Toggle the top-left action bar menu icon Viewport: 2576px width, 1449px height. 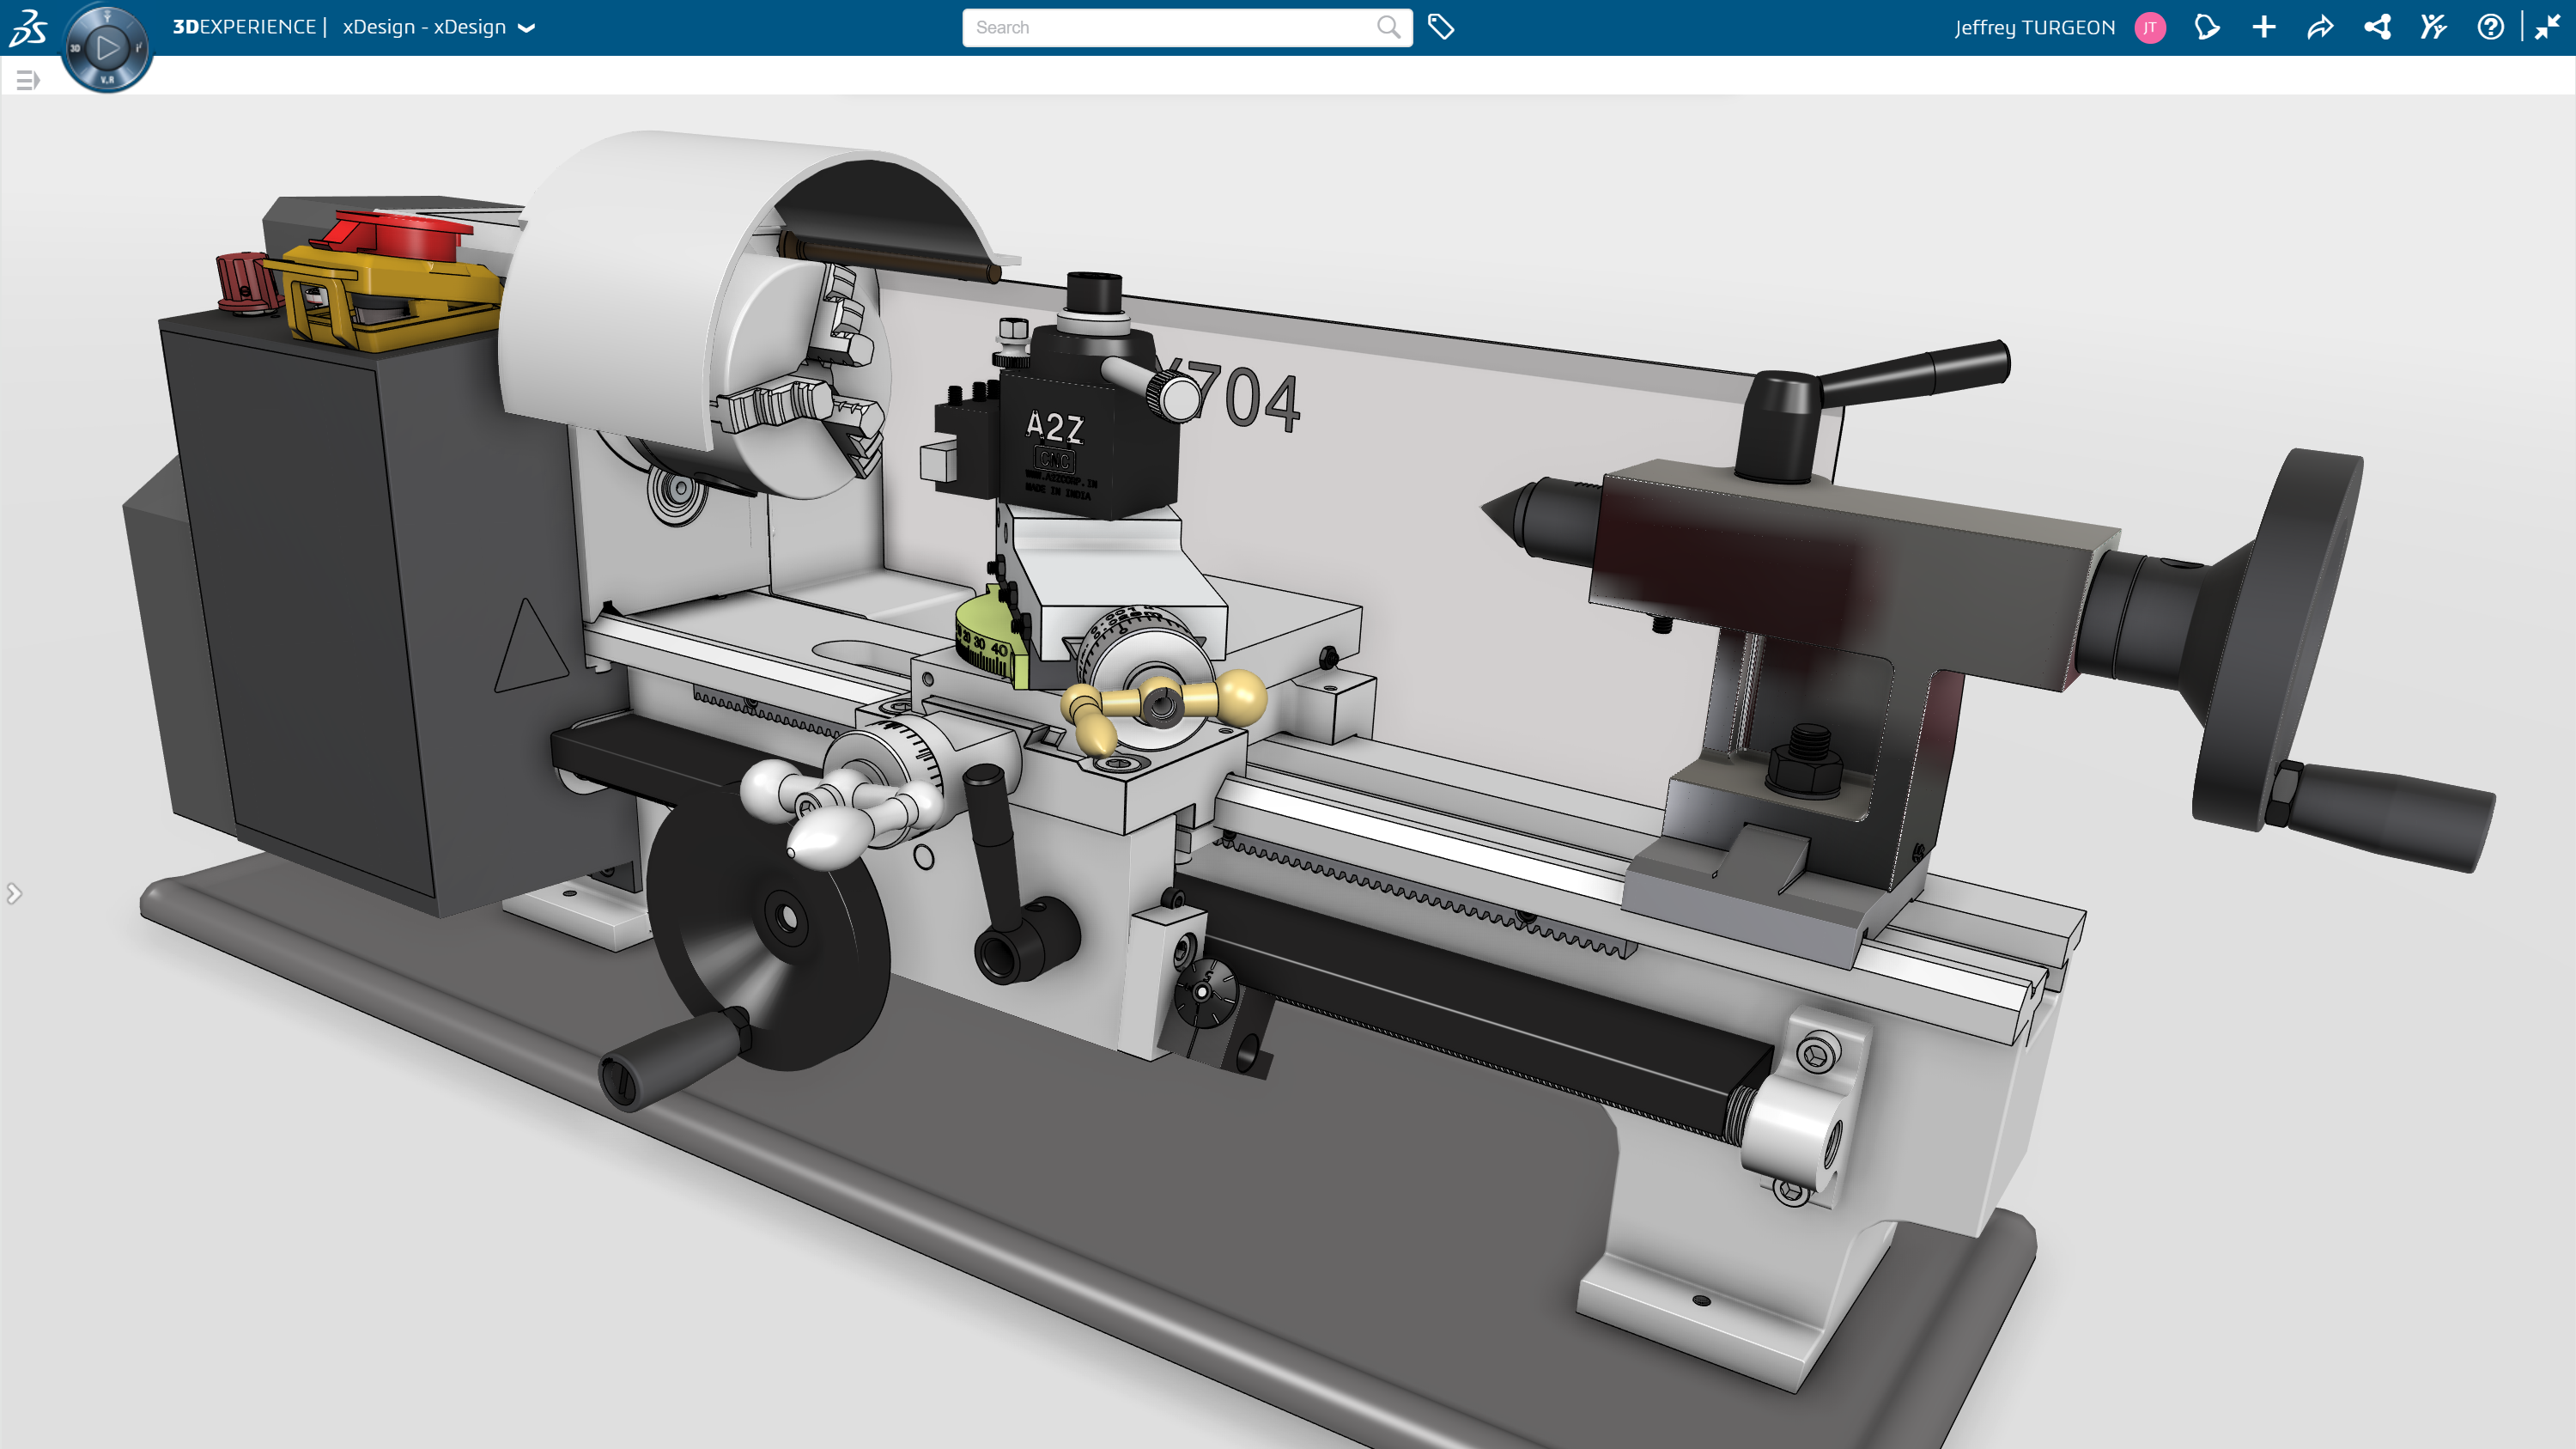pyautogui.click(x=27, y=80)
